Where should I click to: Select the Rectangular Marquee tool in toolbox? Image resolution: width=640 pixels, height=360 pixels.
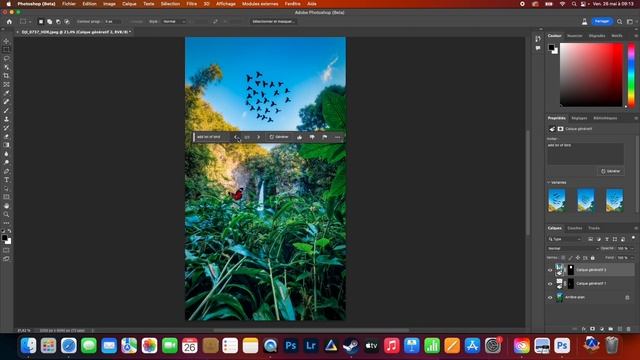pos(6,50)
